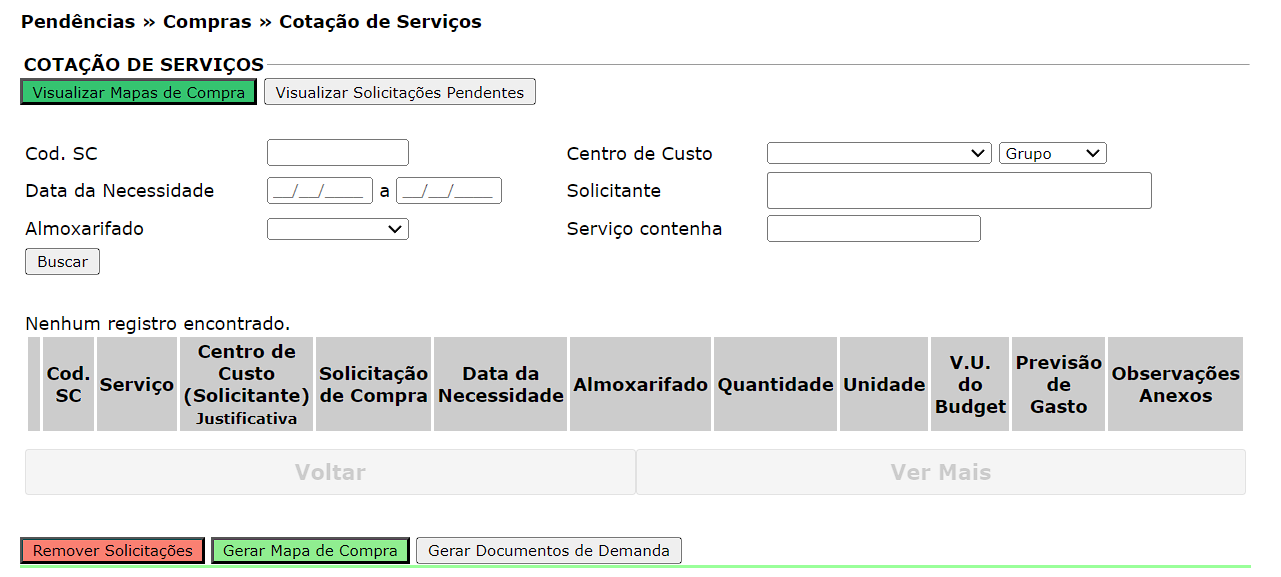Viewport: 1281px width, 577px height.
Task: Click the Quantidade column header
Action: pyautogui.click(x=775, y=385)
